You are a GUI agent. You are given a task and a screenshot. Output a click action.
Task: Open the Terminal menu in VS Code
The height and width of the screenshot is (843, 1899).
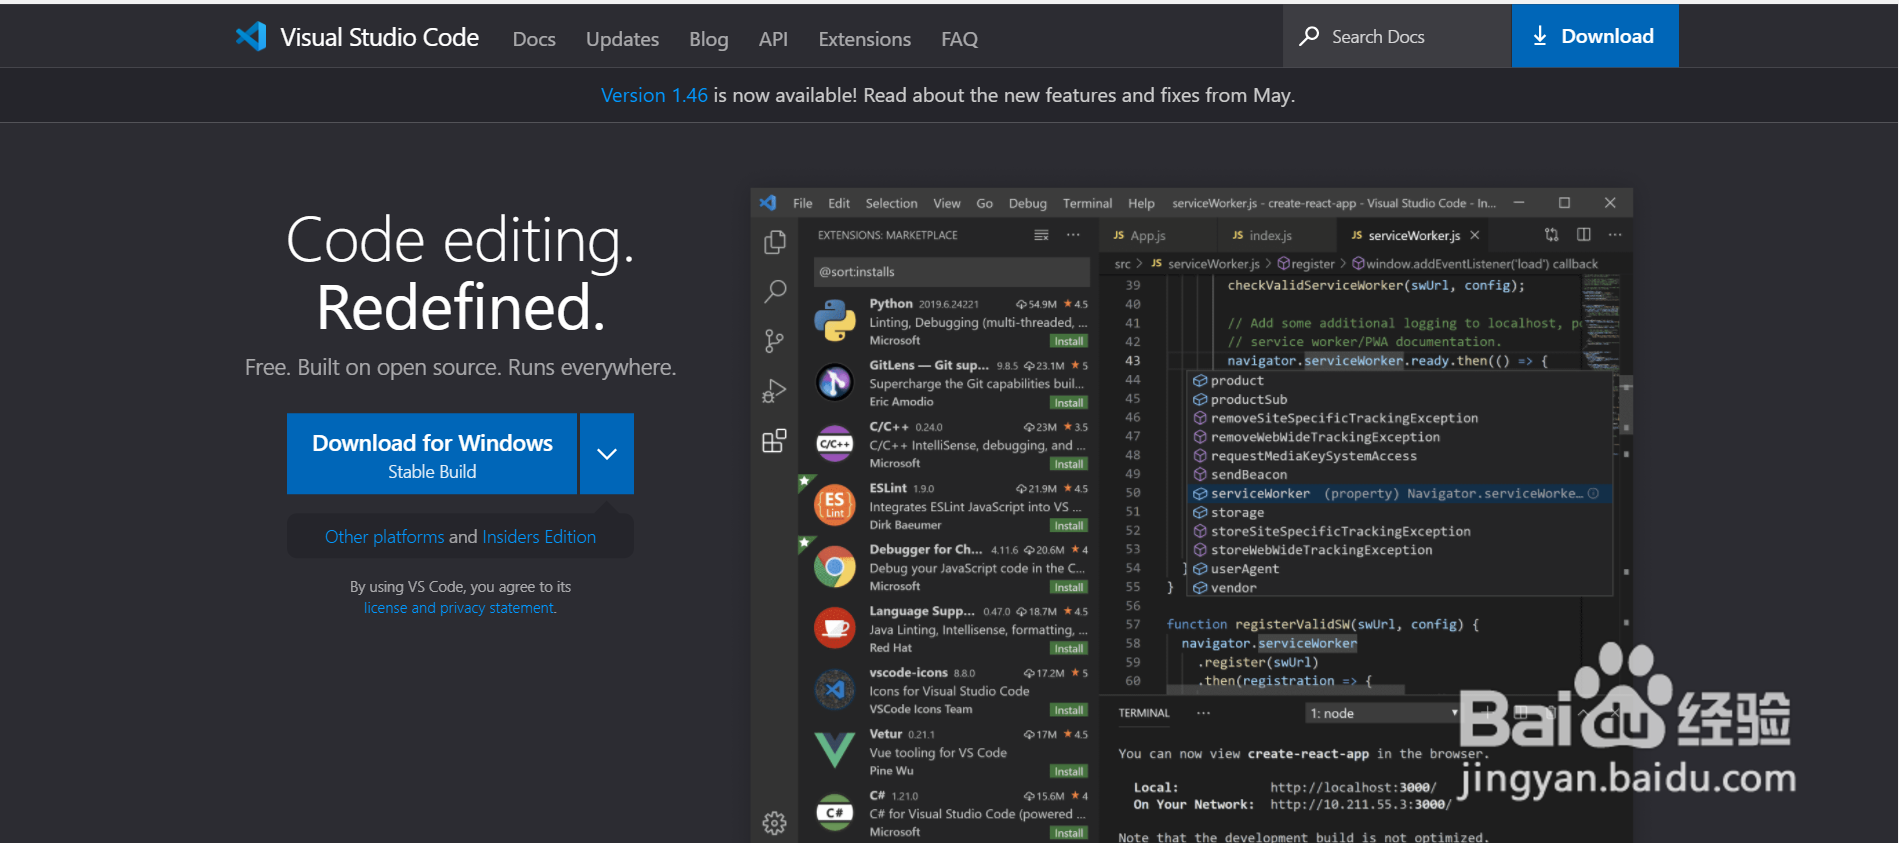tap(1087, 203)
